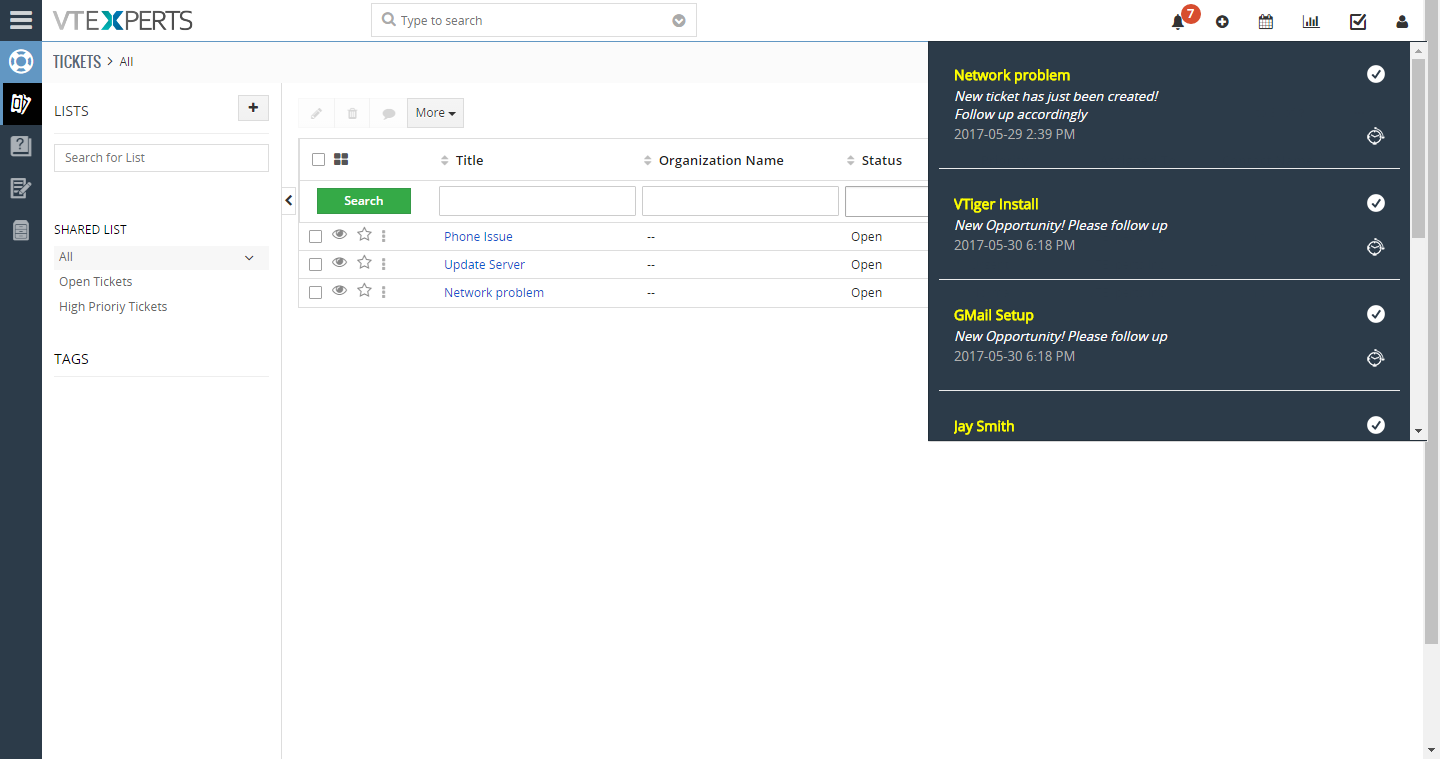This screenshot has width=1440, height=759.
Task: Snooze the Network problem notification
Action: click(x=1376, y=136)
